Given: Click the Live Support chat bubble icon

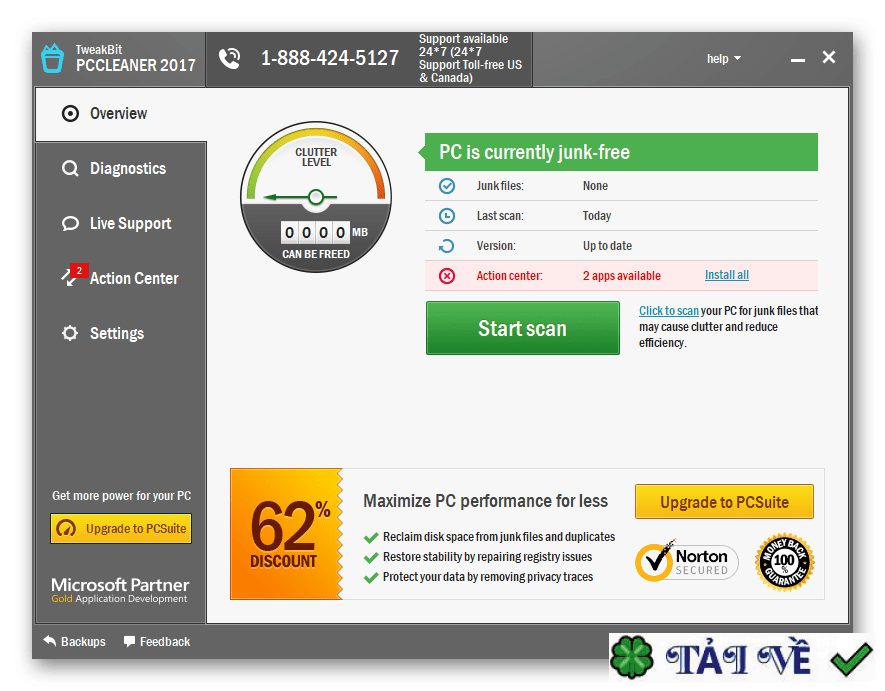Looking at the screenshot, I should (x=70, y=224).
